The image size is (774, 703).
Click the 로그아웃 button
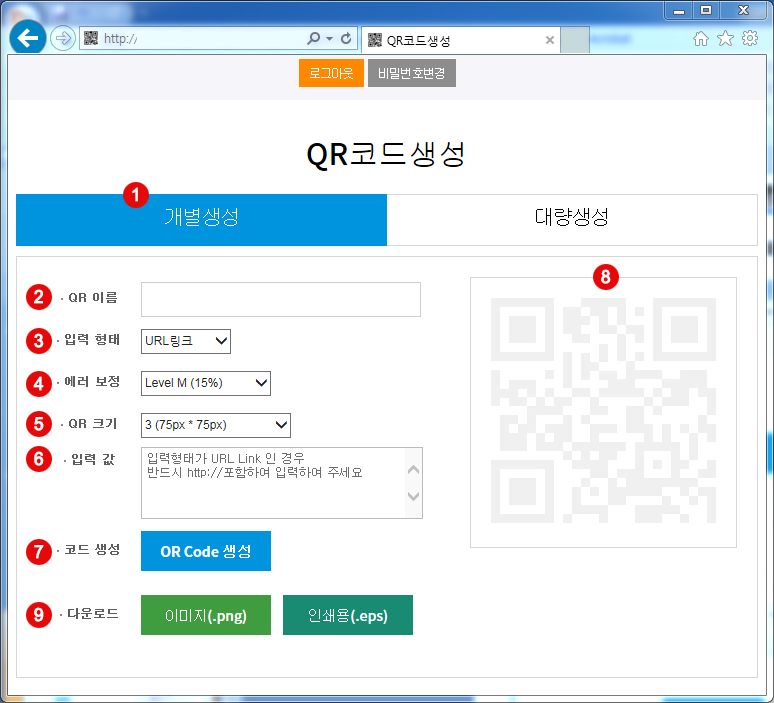[331, 73]
